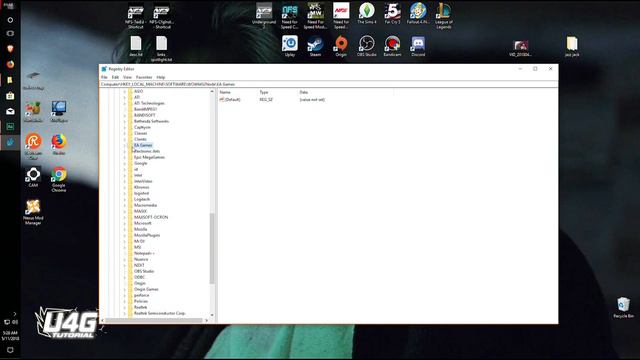This screenshot has width=640, height=360.
Task: Select the OBS Studio key in tree
Action: pos(144,271)
